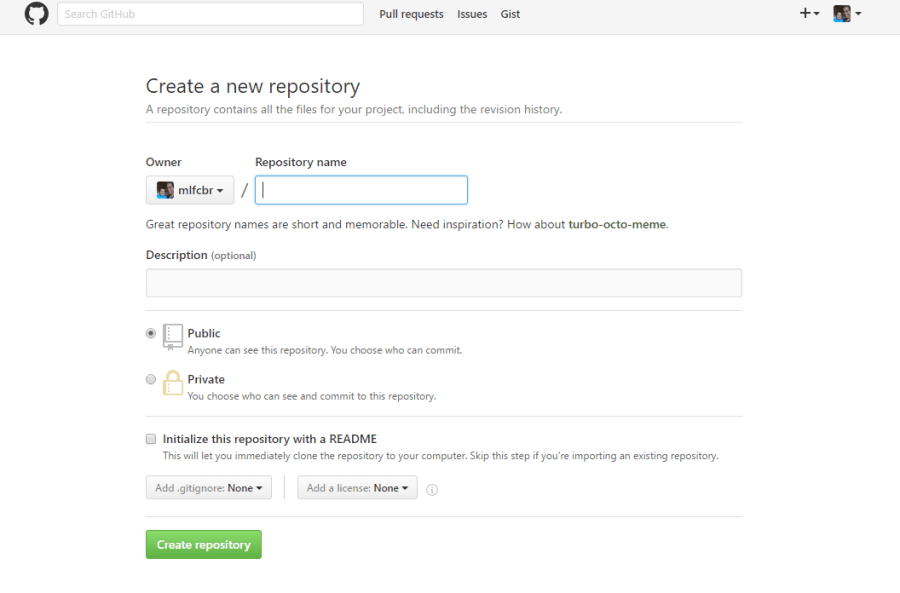Open the Add a license dropdown
Screen dimensions: 900x593
pyautogui.click(x=357, y=488)
